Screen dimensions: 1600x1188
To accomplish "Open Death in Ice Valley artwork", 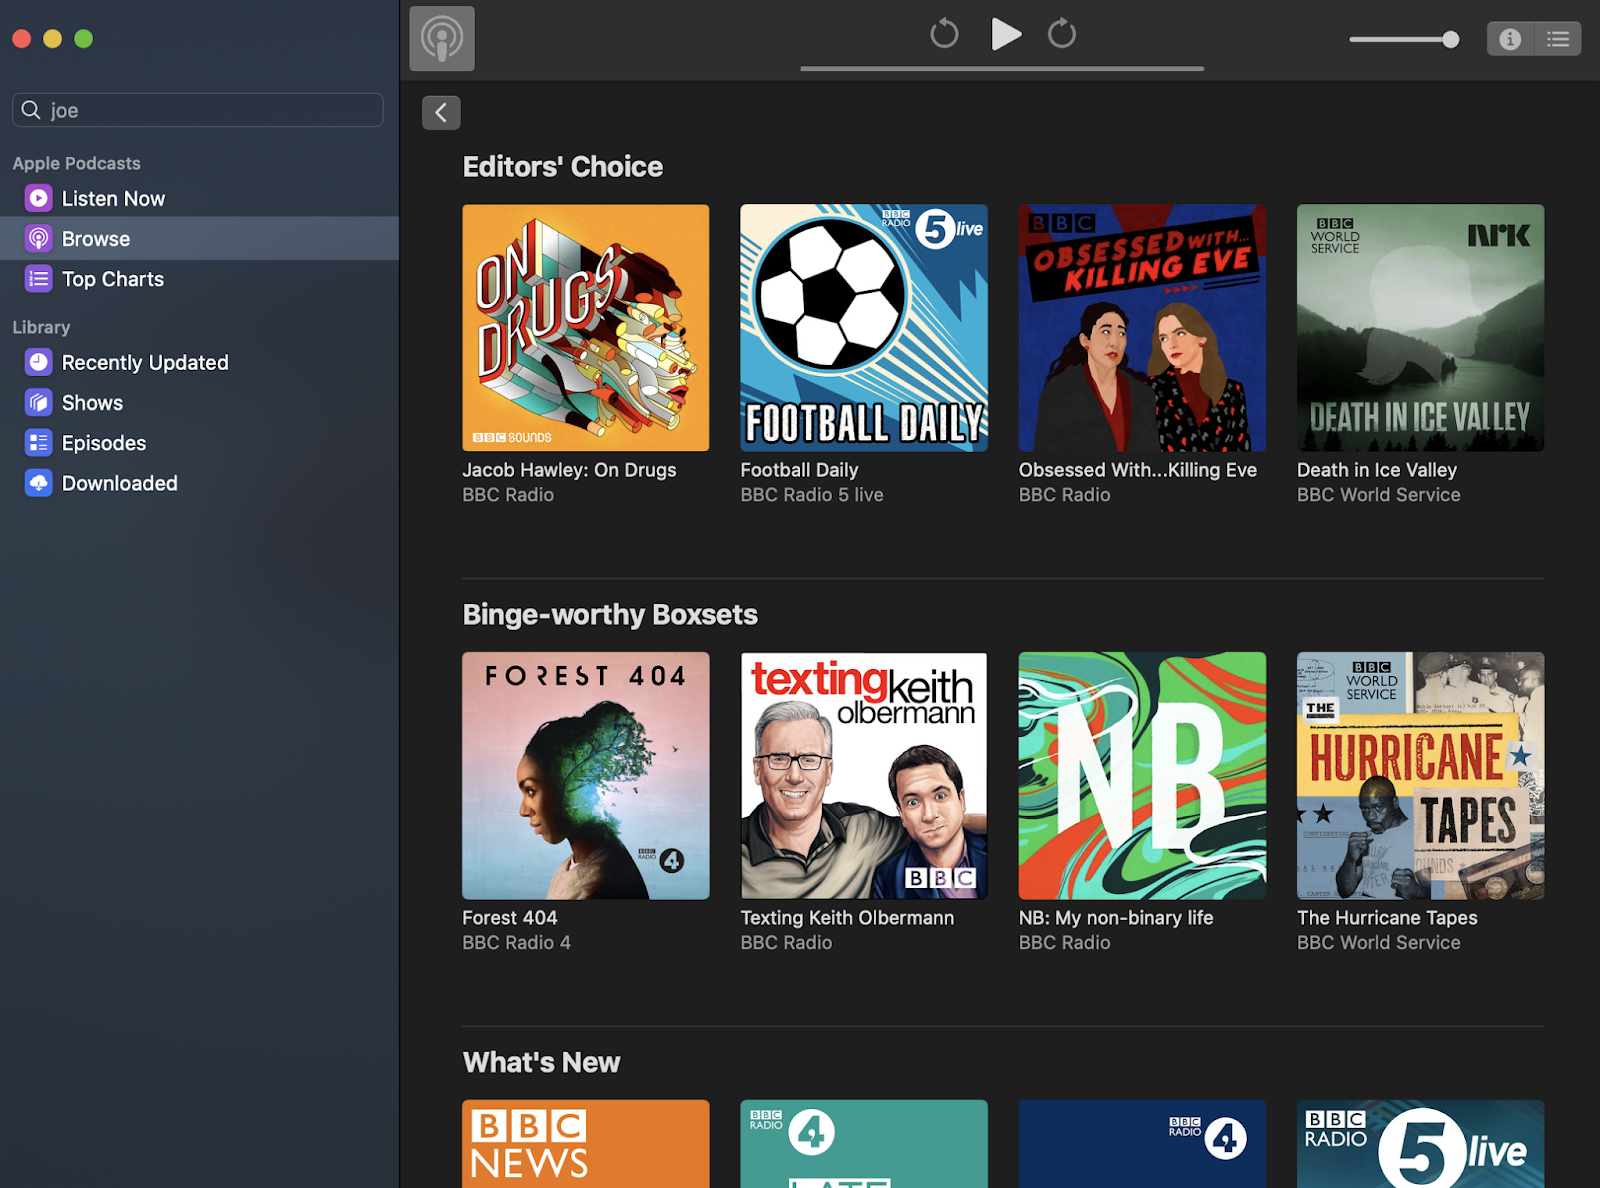I will pos(1420,328).
